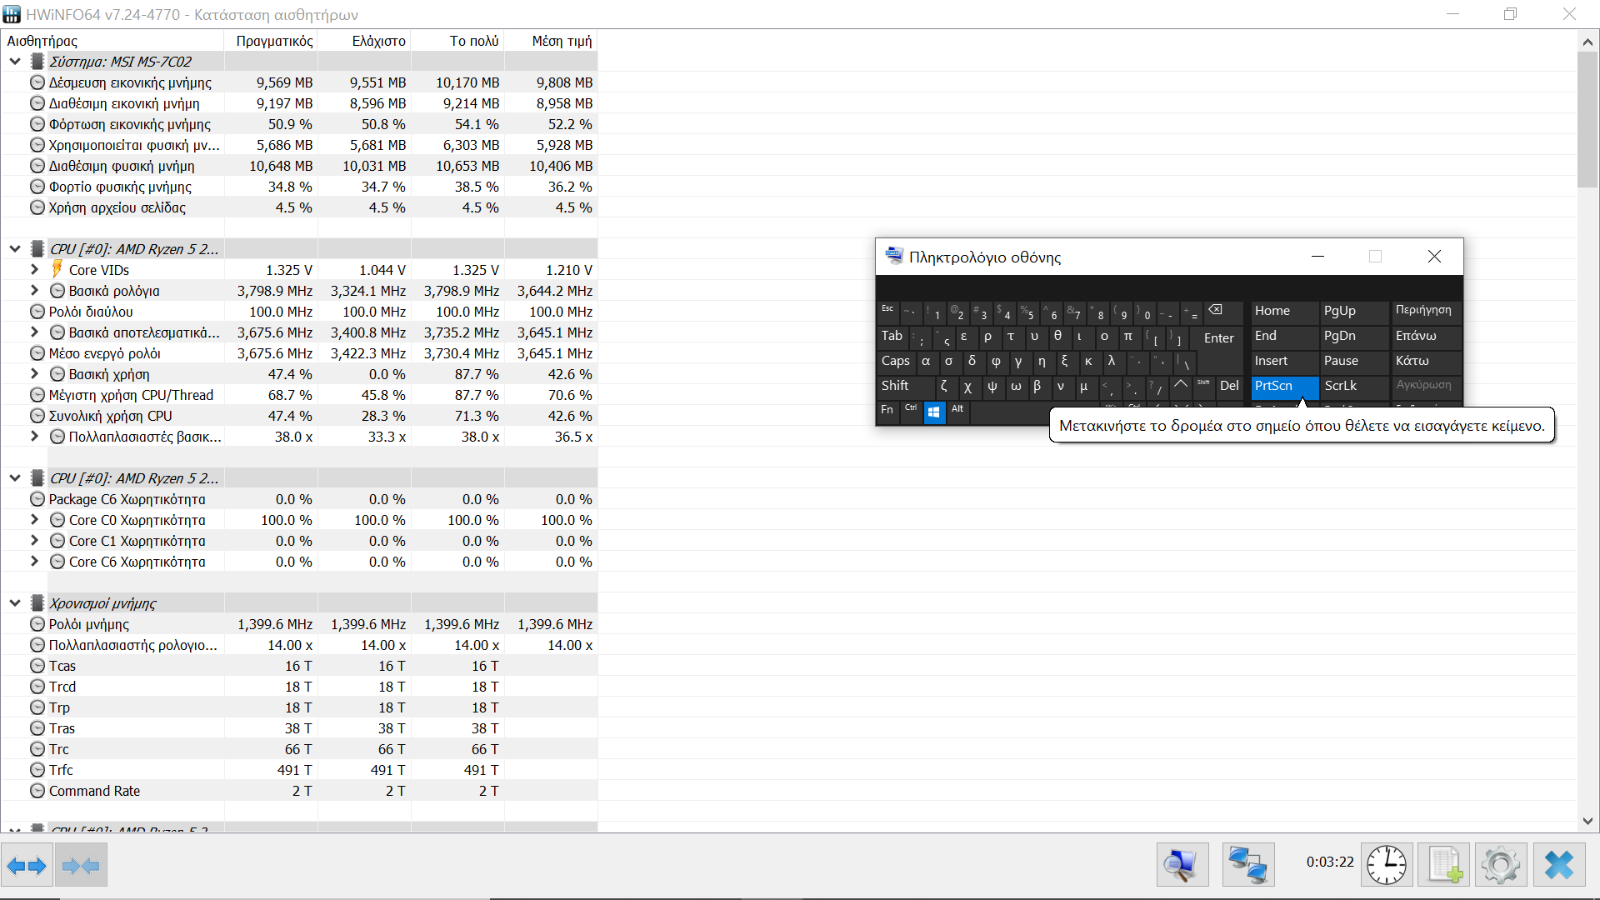Minimize the on-screen keyboard window
The height and width of the screenshot is (900, 1600).
(x=1318, y=257)
